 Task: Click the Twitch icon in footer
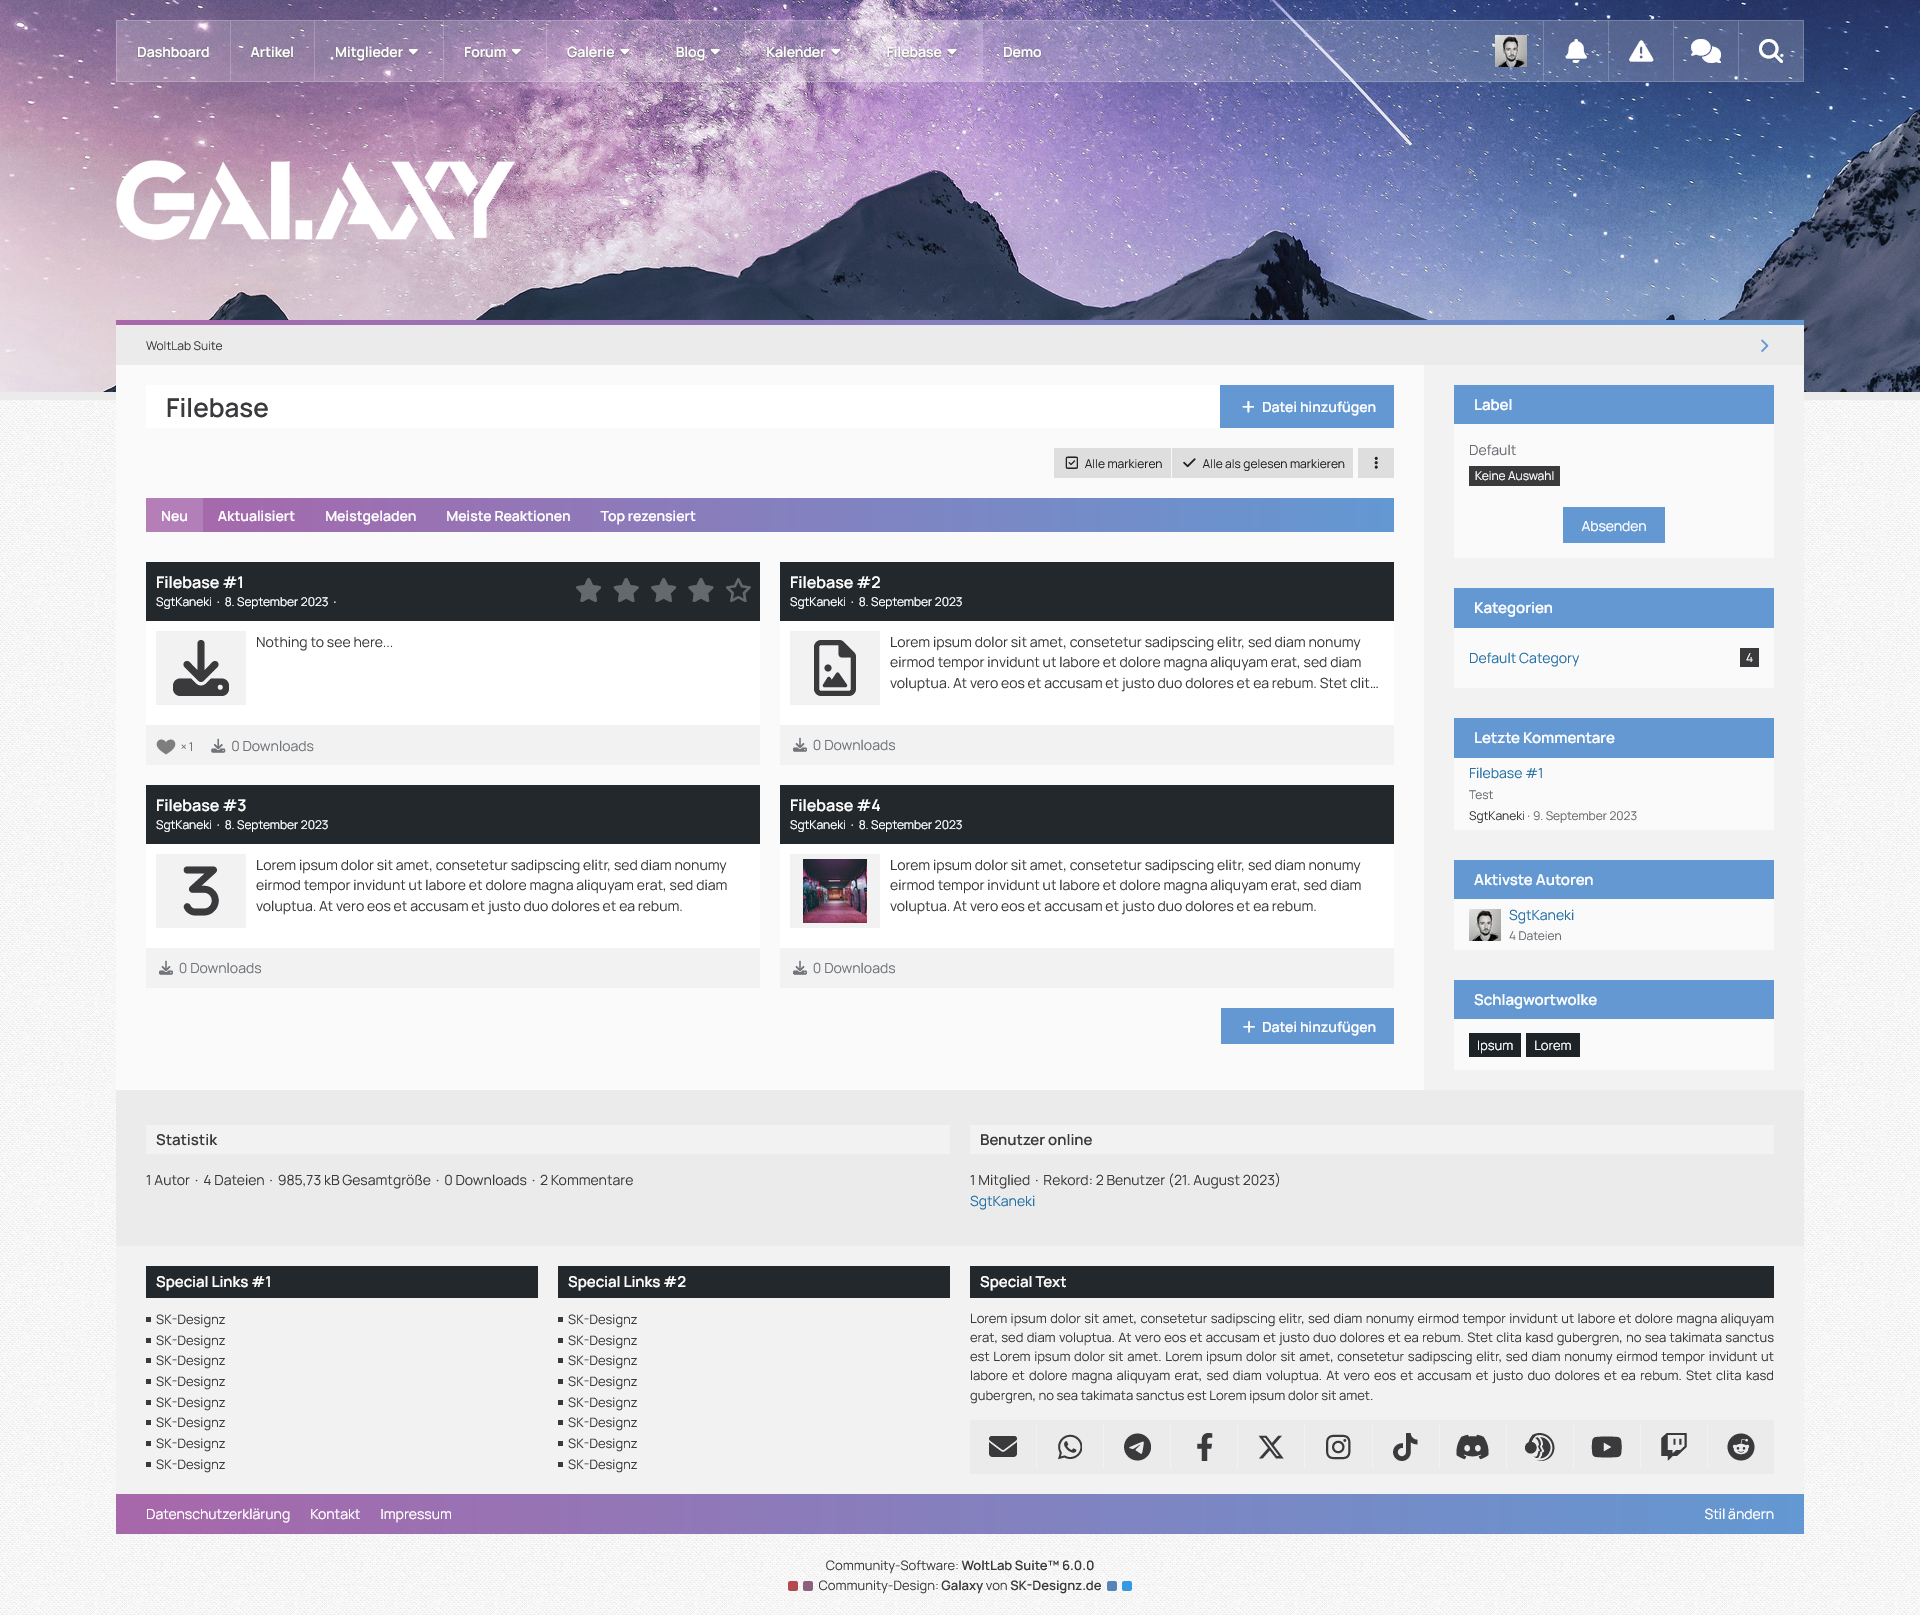[x=1673, y=1447]
